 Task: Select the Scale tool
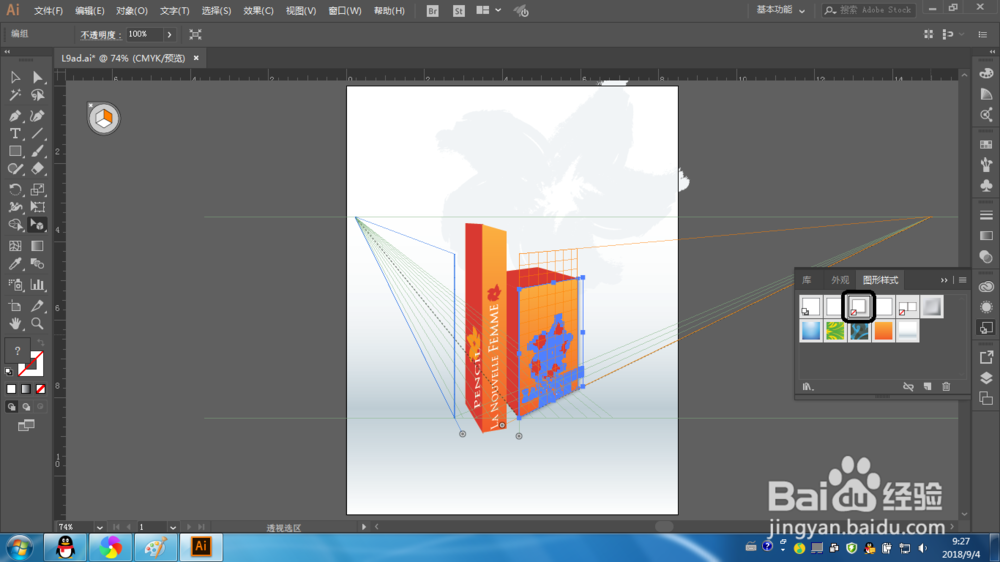38,189
